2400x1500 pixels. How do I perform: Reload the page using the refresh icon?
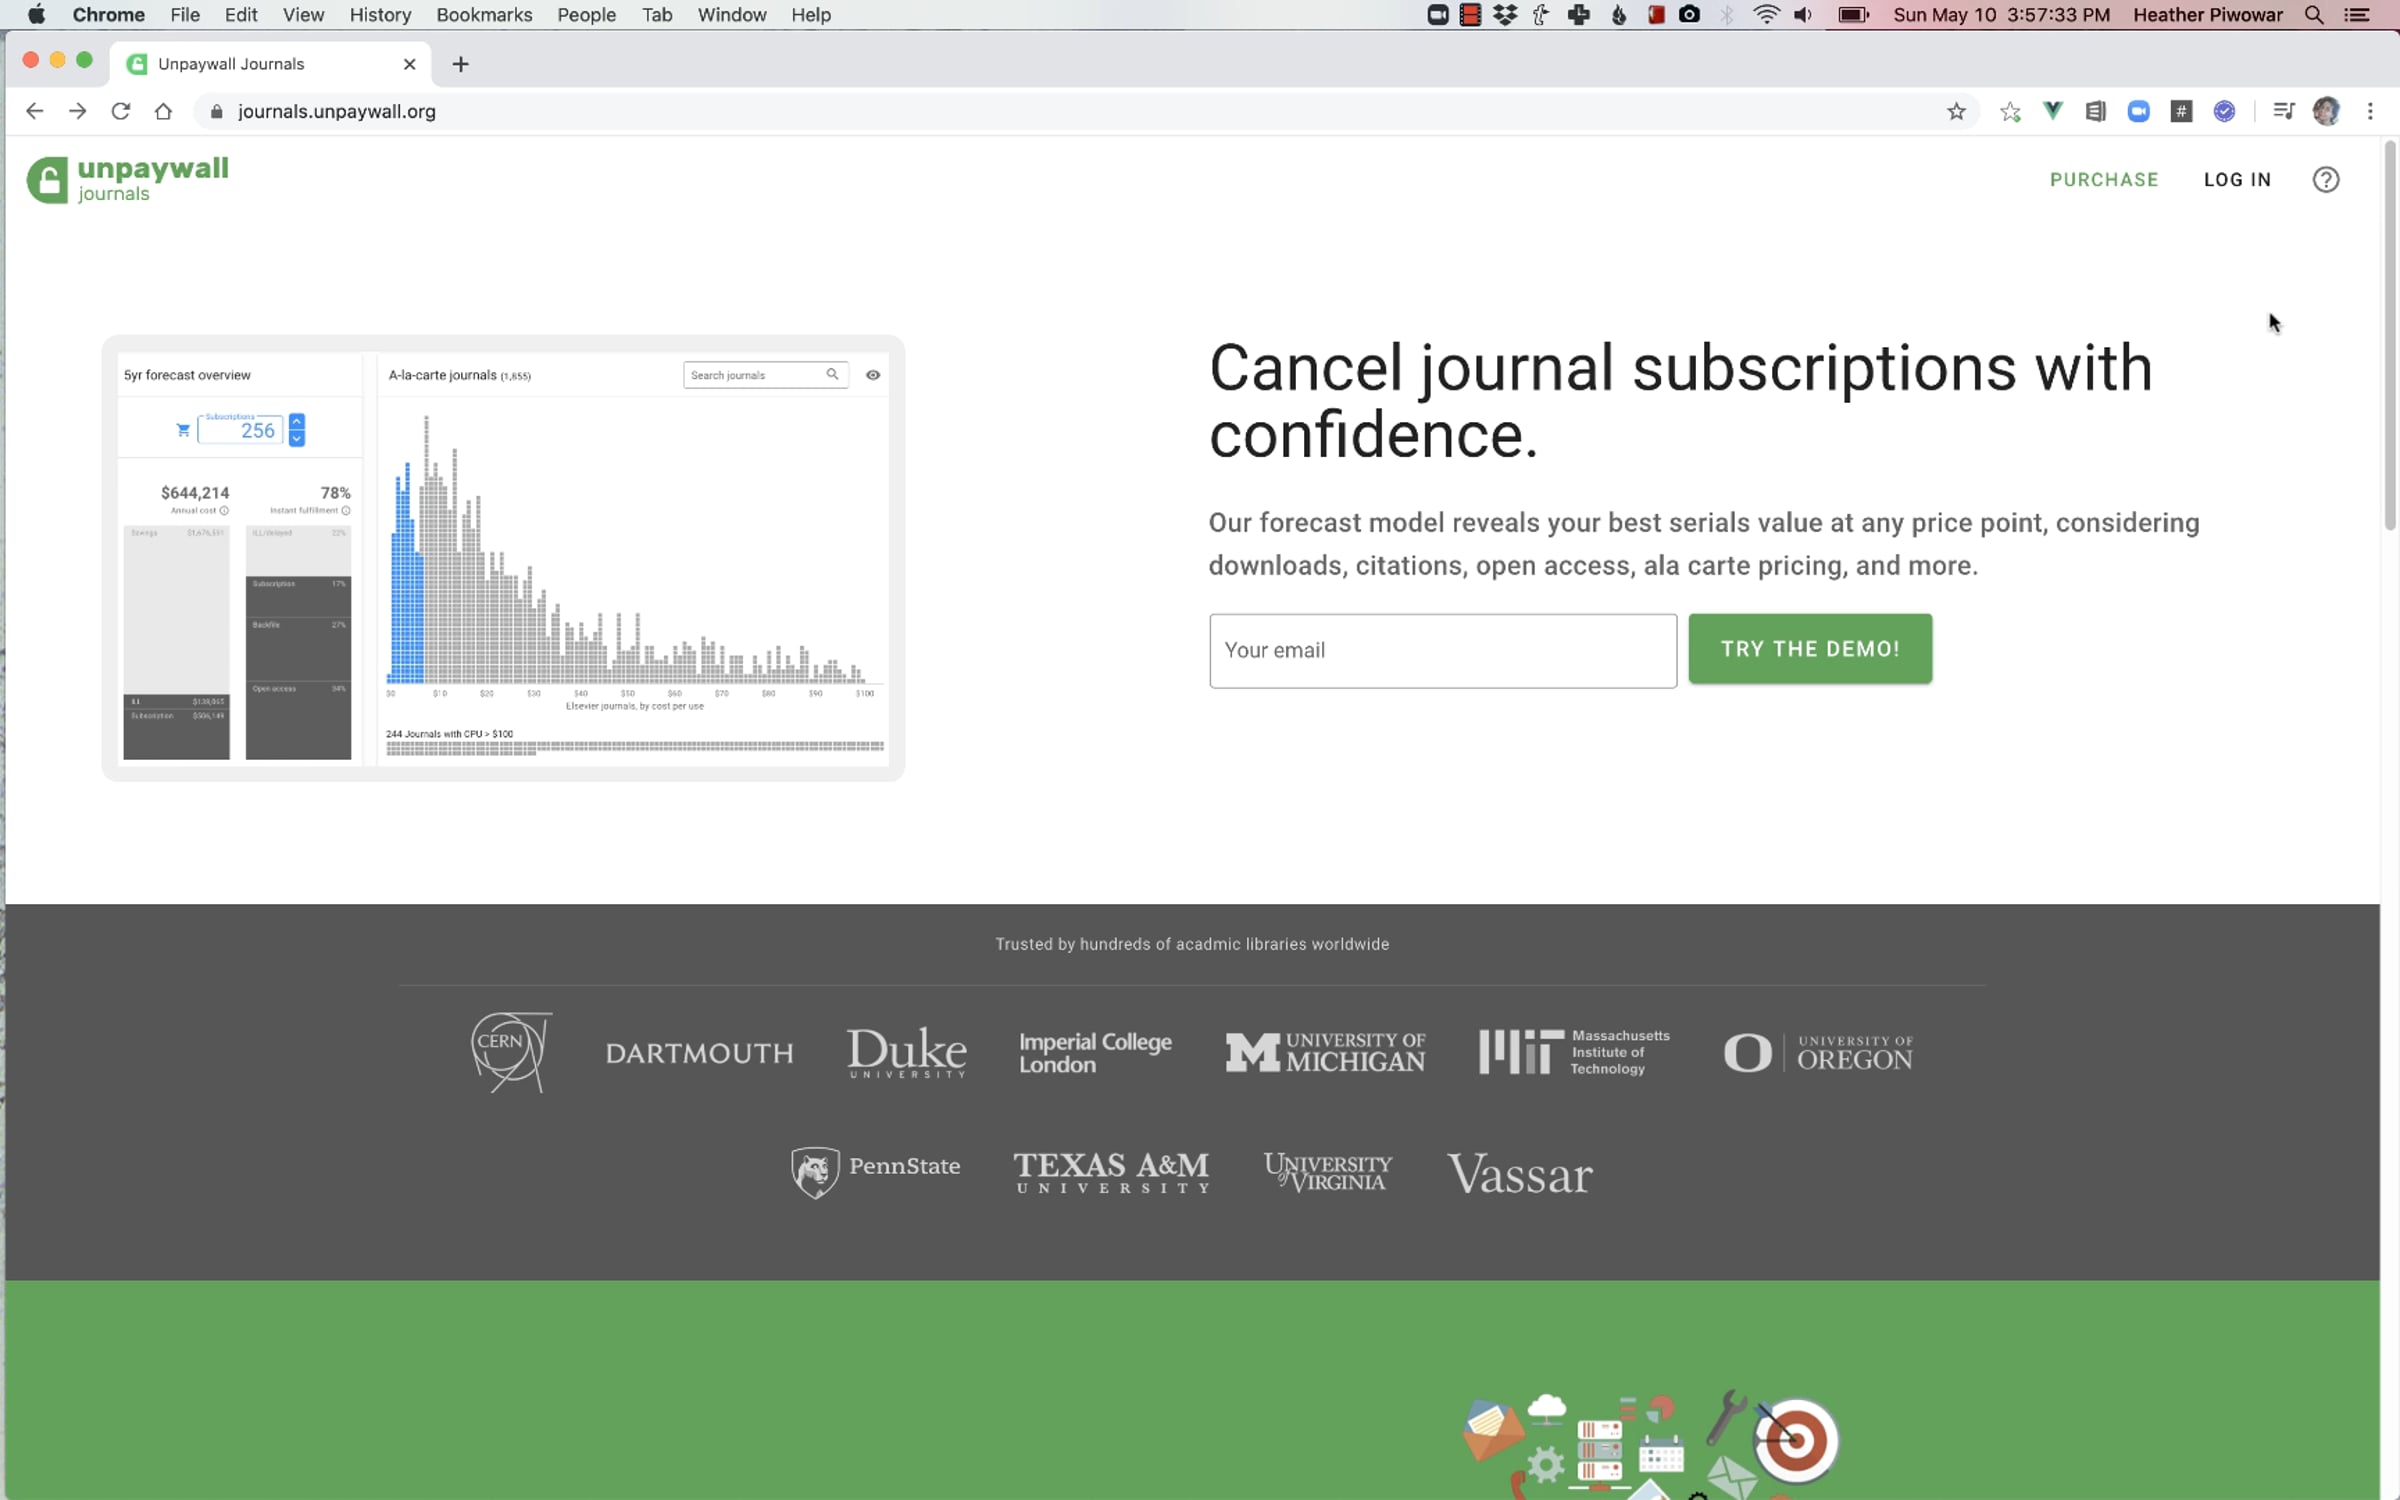coord(121,111)
